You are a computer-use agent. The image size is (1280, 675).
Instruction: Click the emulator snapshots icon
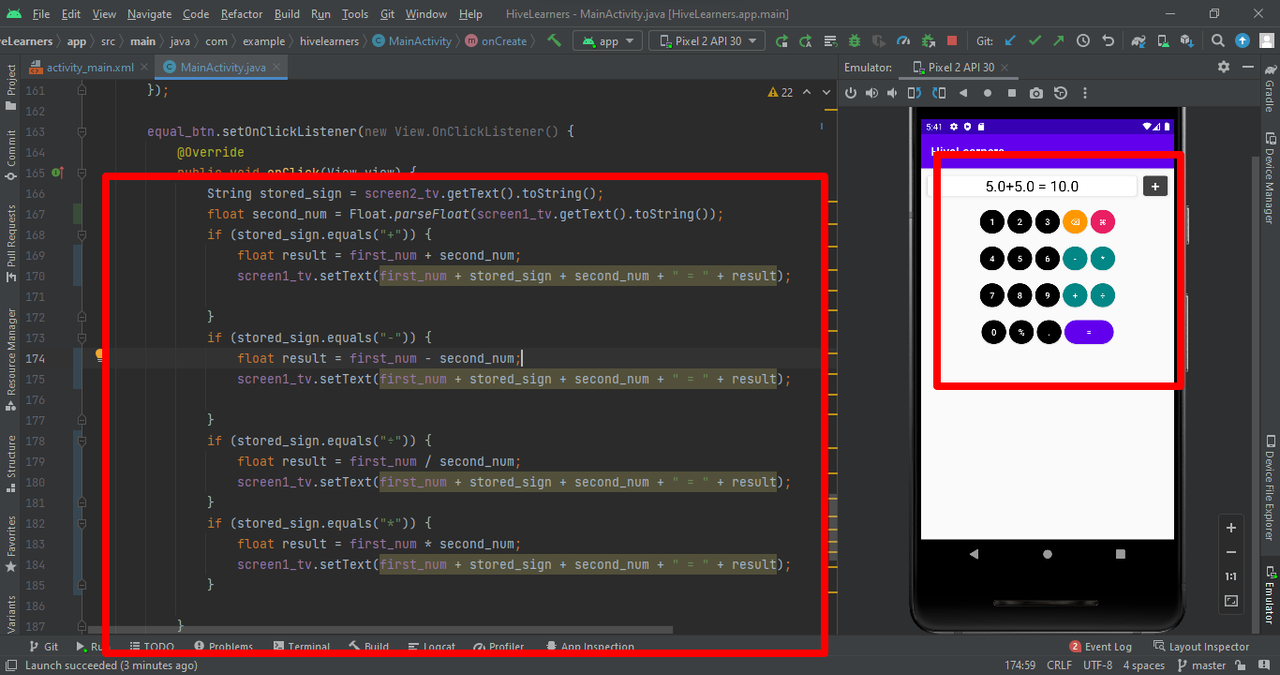click(1060, 93)
